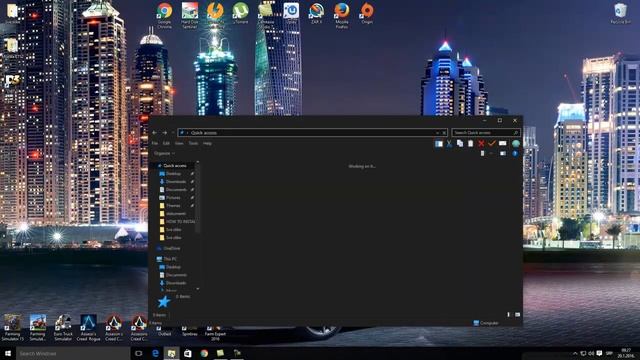This screenshot has height=360, width=640.
Task: Open Chrome from the taskbar
Action: pos(204,353)
